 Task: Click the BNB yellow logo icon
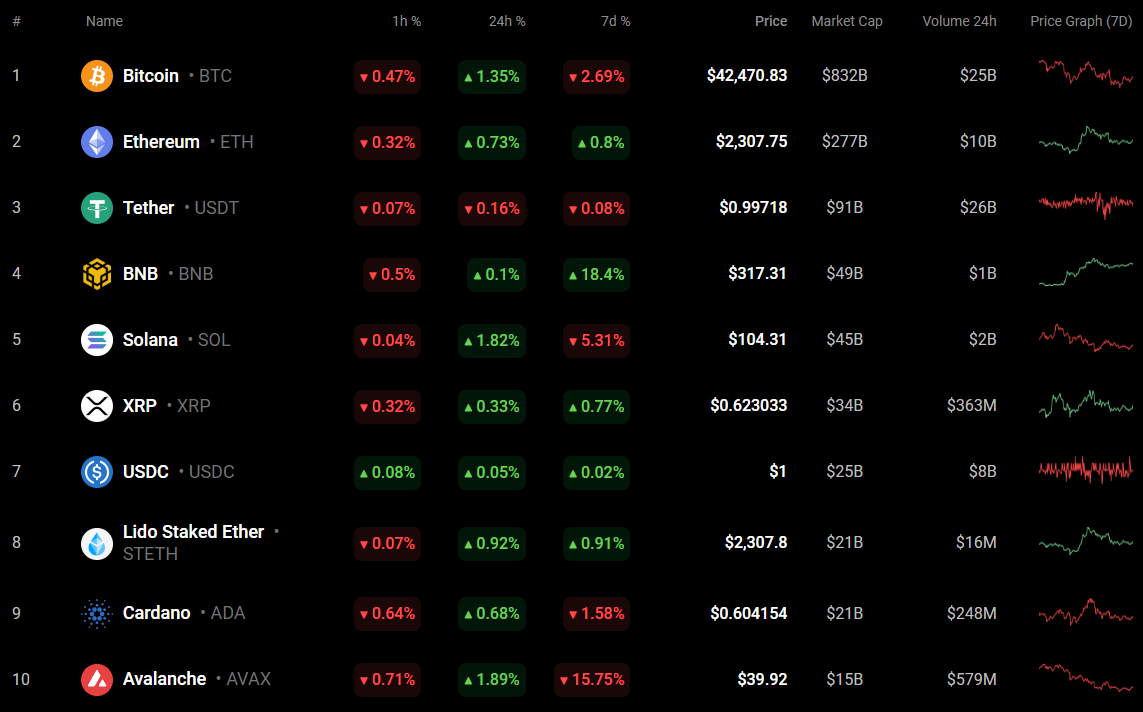click(97, 274)
